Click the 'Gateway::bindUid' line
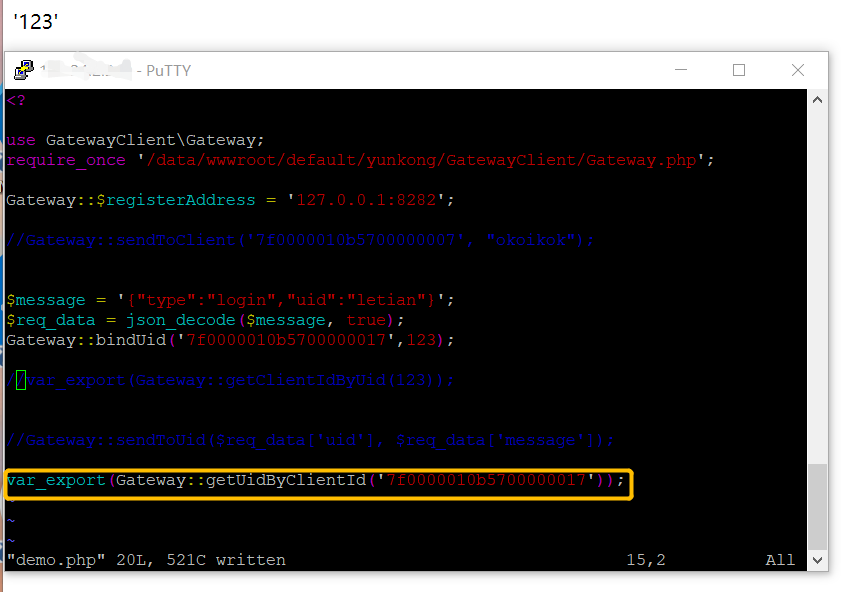This screenshot has height=592, width=841. tap(230, 340)
